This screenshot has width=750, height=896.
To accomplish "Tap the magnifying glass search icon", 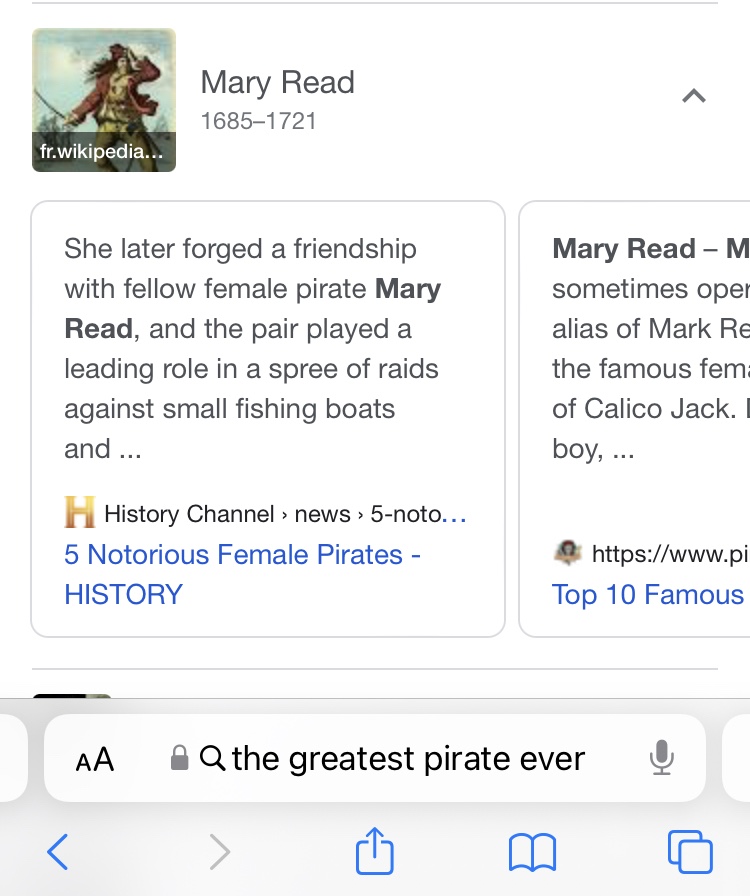I will point(212,758).
